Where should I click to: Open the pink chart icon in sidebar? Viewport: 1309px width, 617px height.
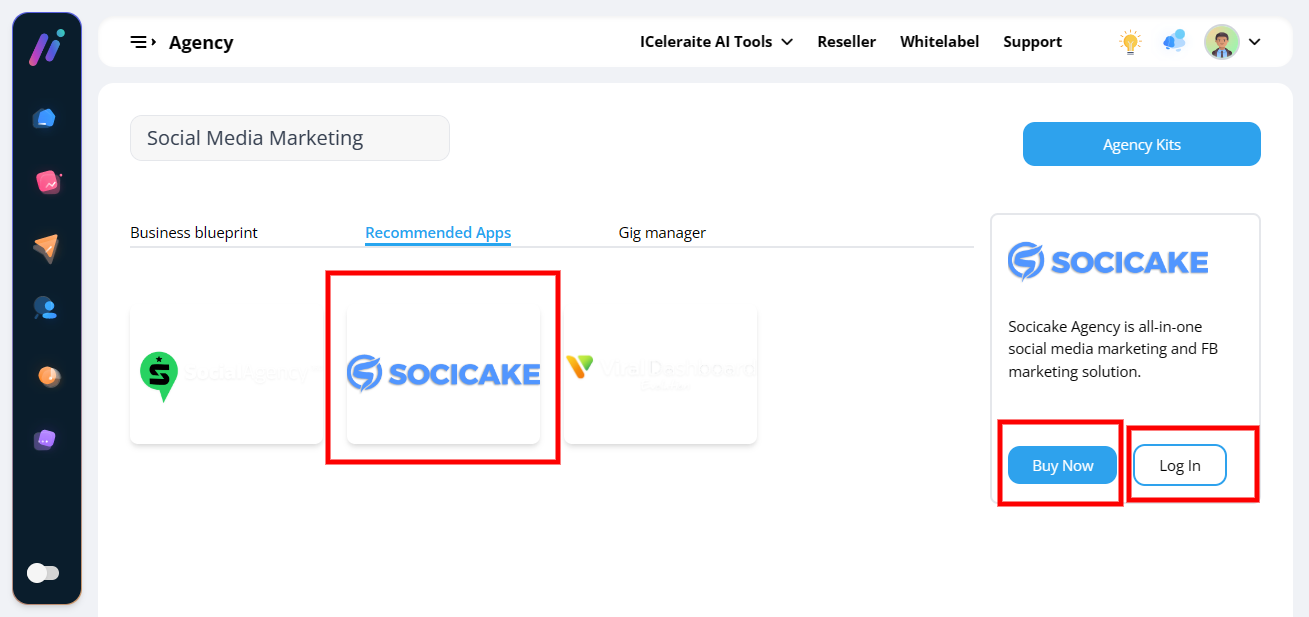pos(47,182)
